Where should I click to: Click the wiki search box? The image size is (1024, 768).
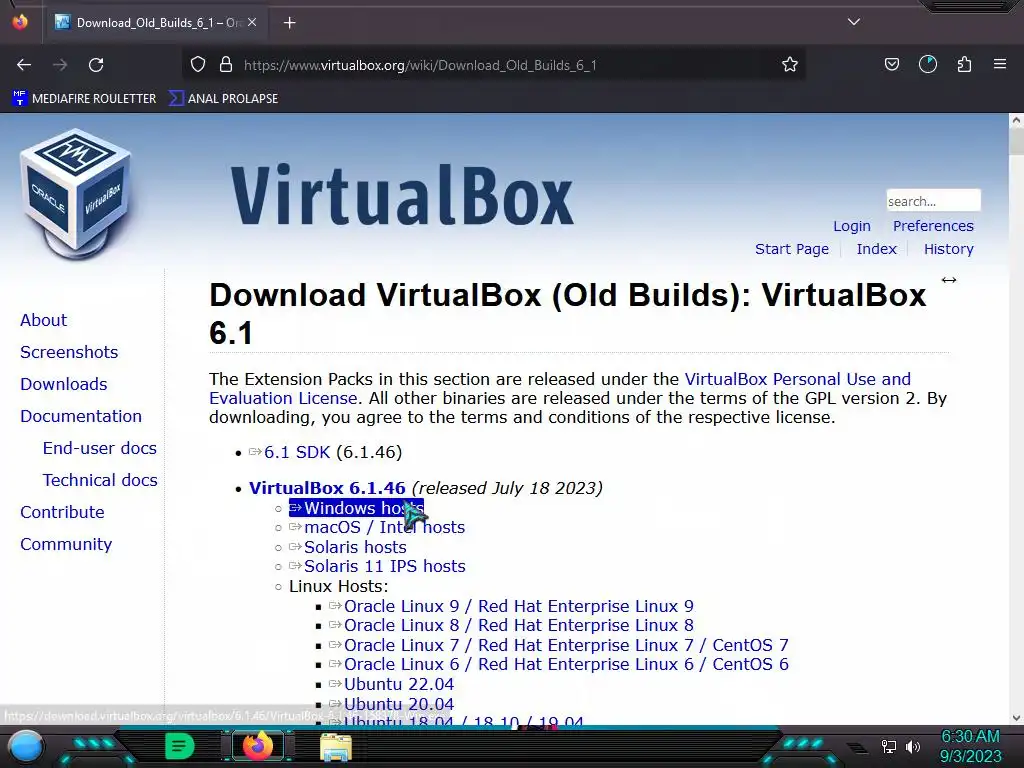coord(933,200)
